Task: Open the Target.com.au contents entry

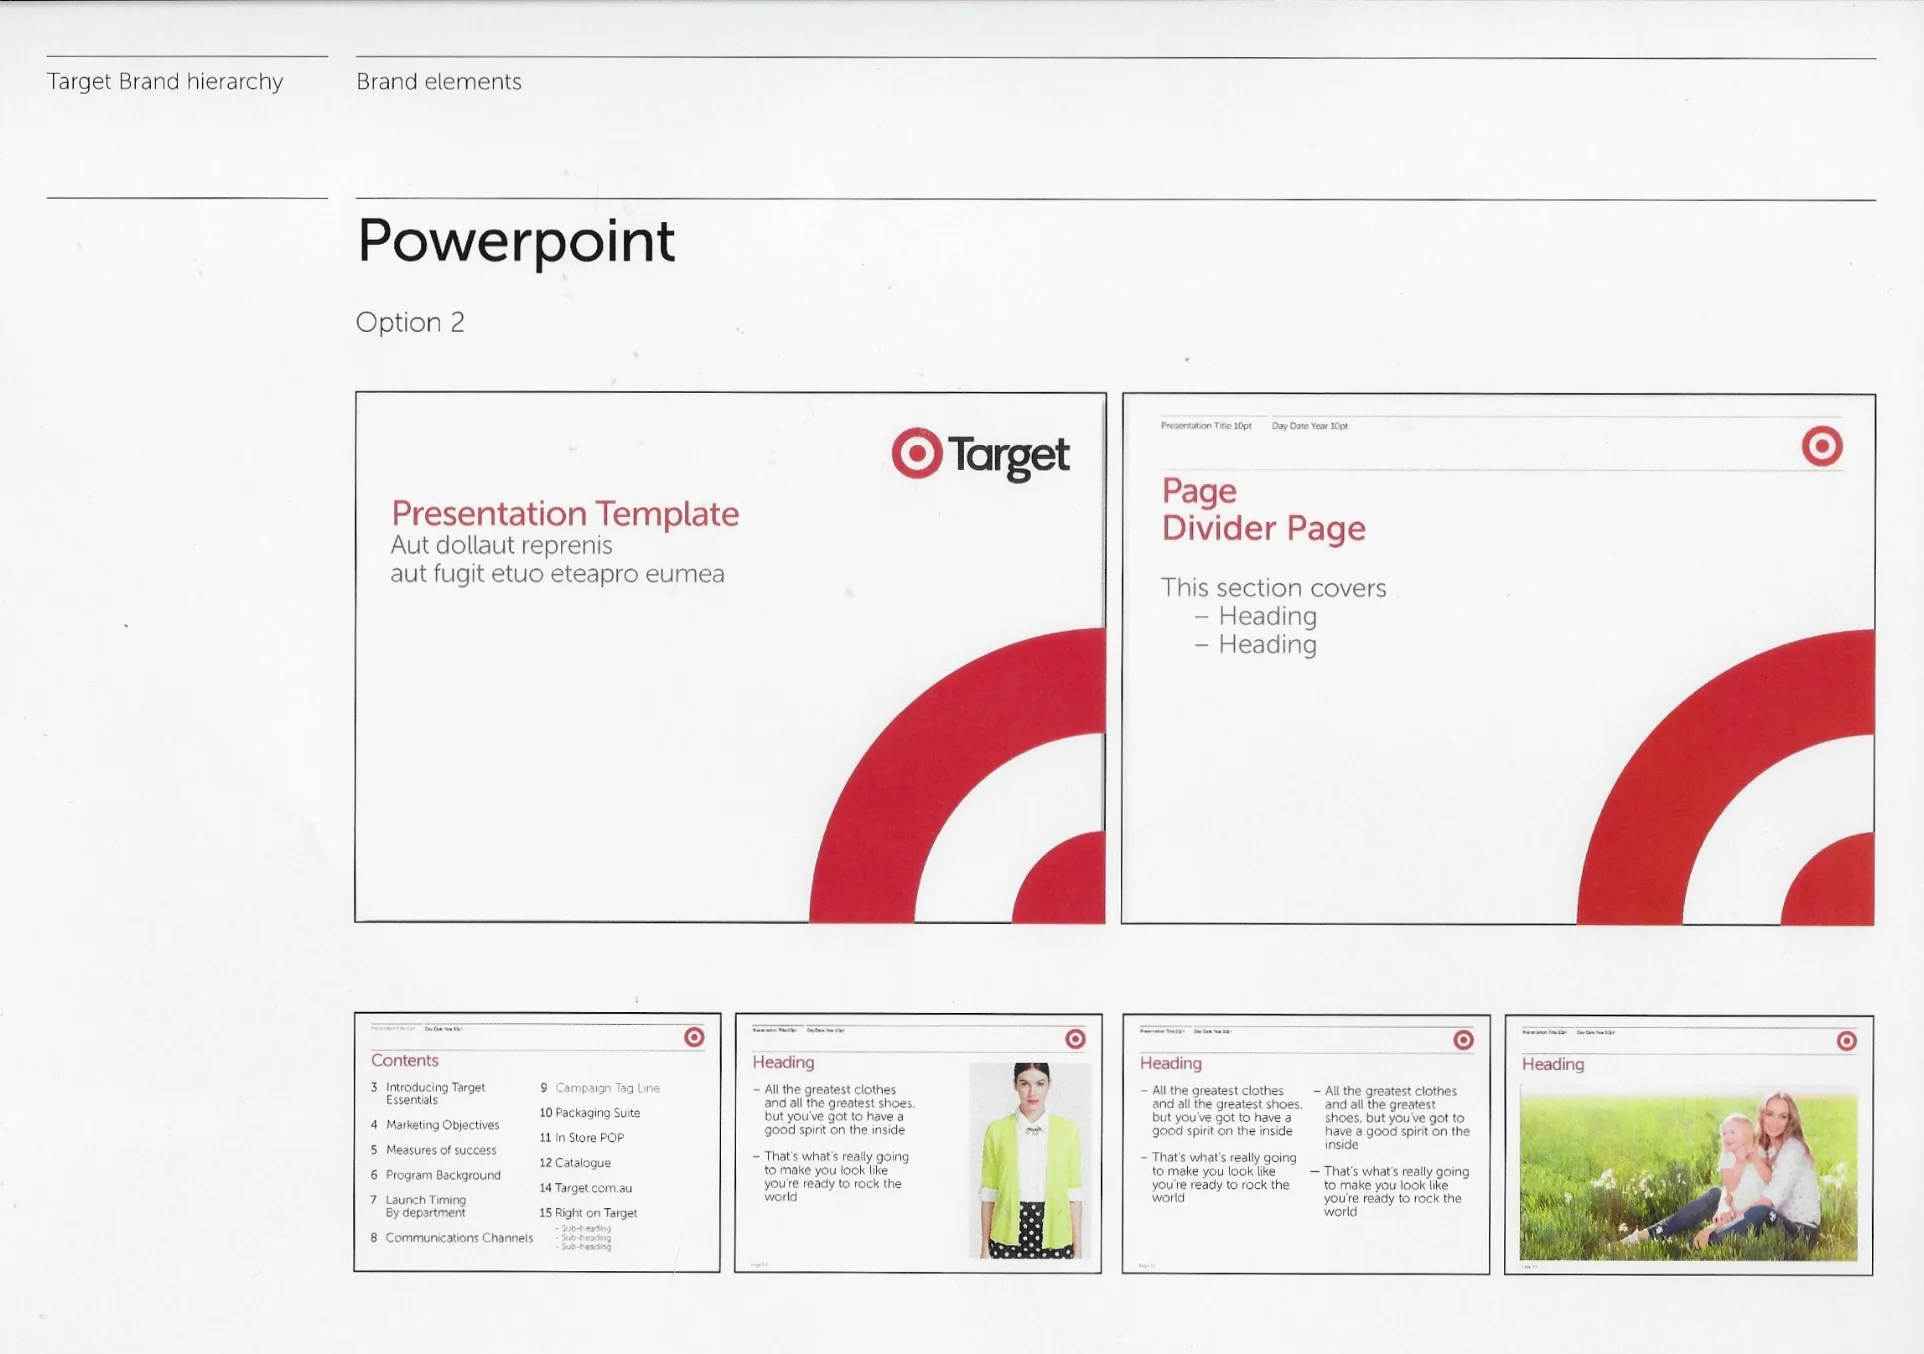Action: (592, 1188)
